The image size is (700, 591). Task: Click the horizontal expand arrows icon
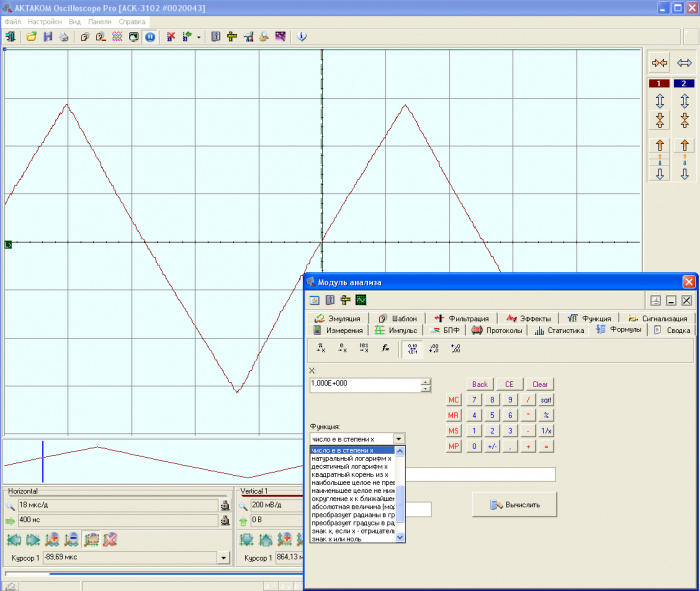(684, 63)
